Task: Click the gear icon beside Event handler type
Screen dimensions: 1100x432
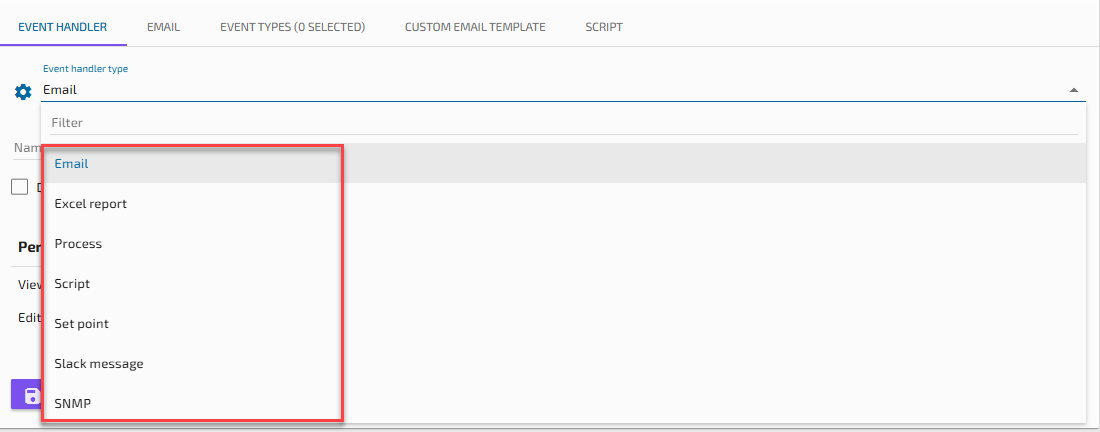Action: tap(23, 92)
